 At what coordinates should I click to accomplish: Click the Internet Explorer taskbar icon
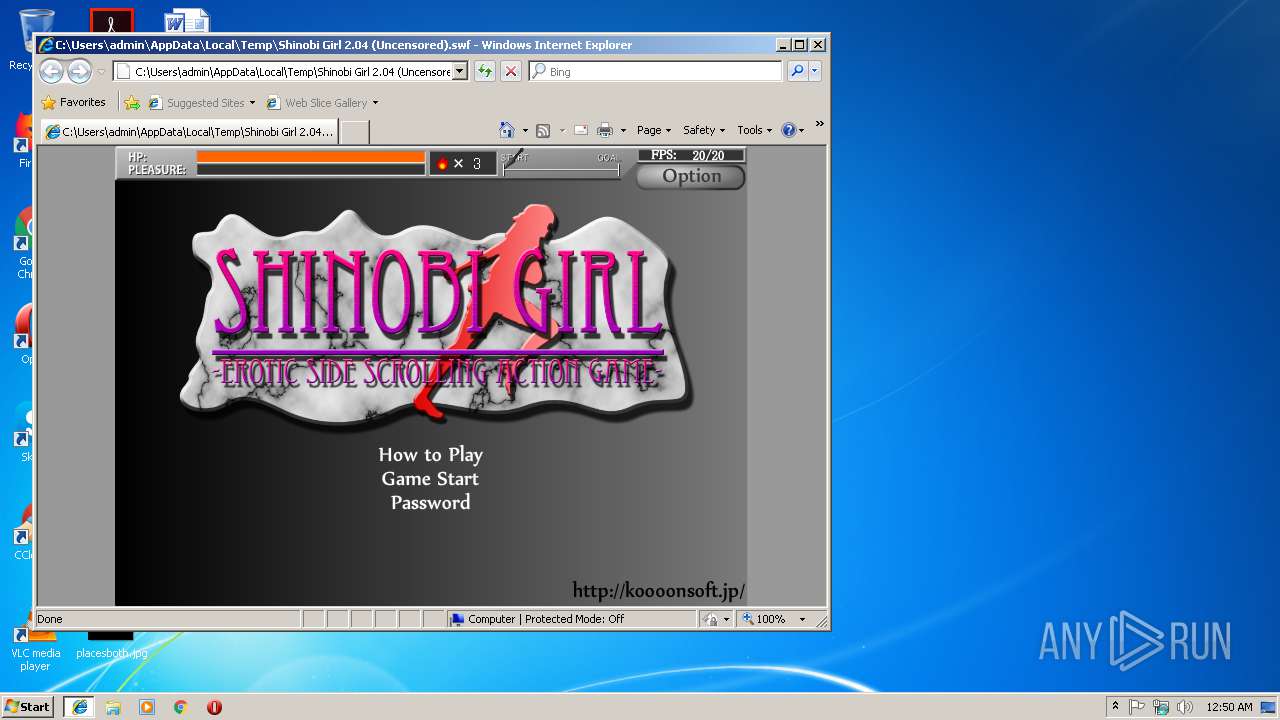tap(80, 707)
